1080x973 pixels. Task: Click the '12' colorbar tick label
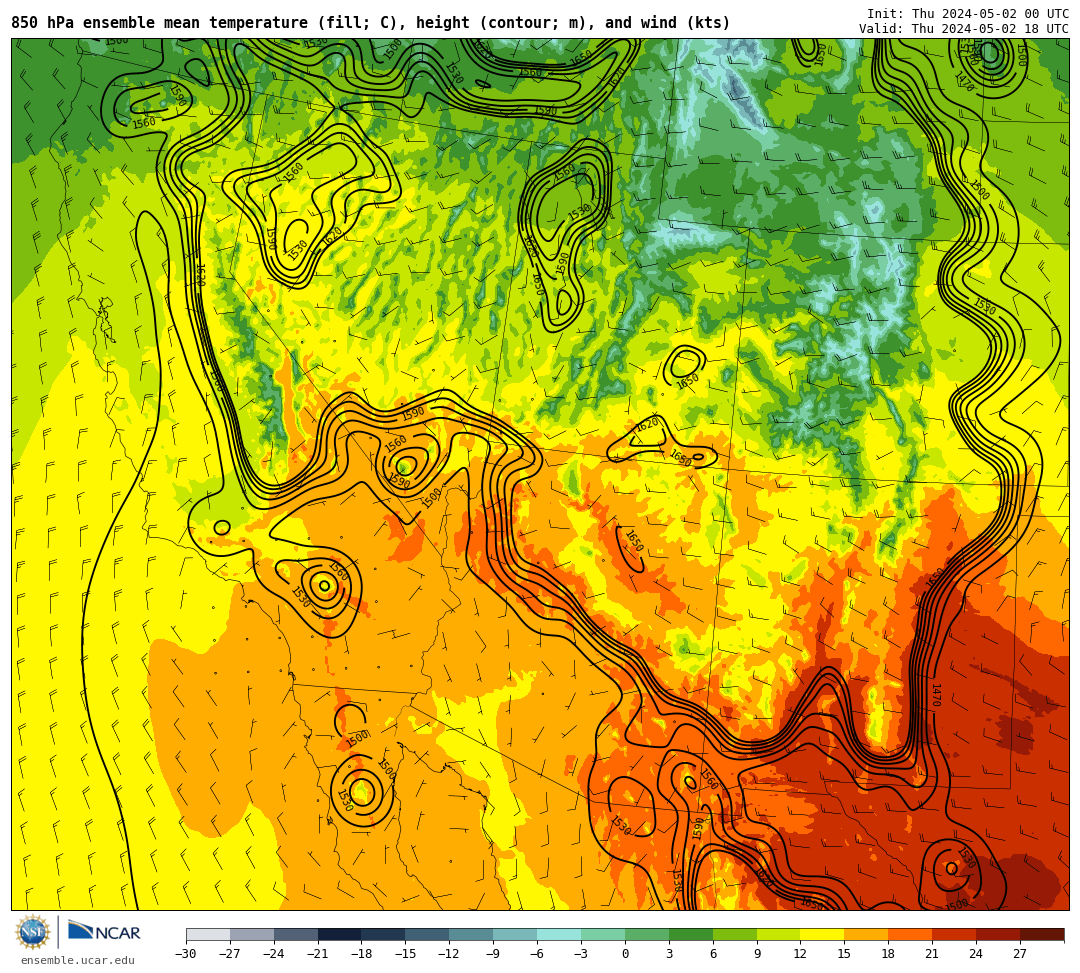tap(800, 954)
